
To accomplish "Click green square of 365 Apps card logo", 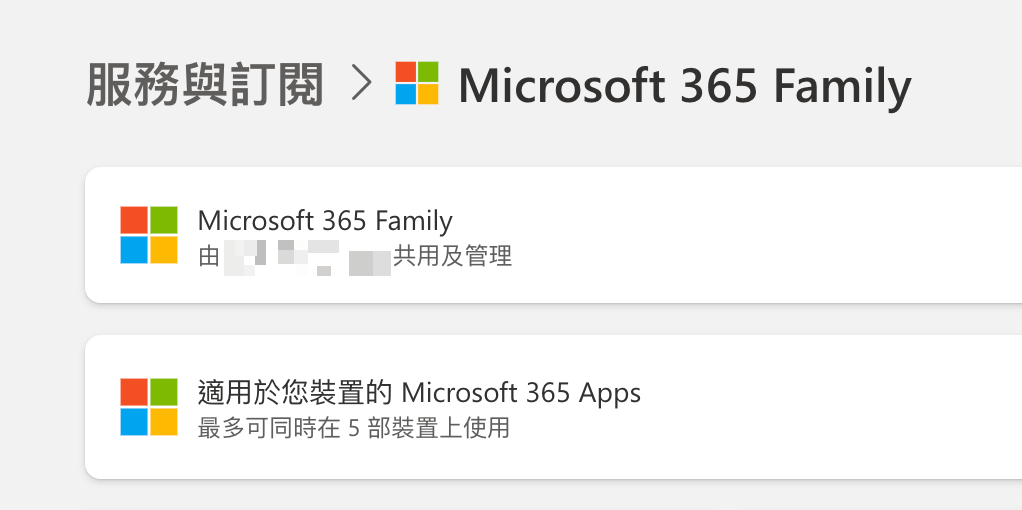I will click(164, 392).
